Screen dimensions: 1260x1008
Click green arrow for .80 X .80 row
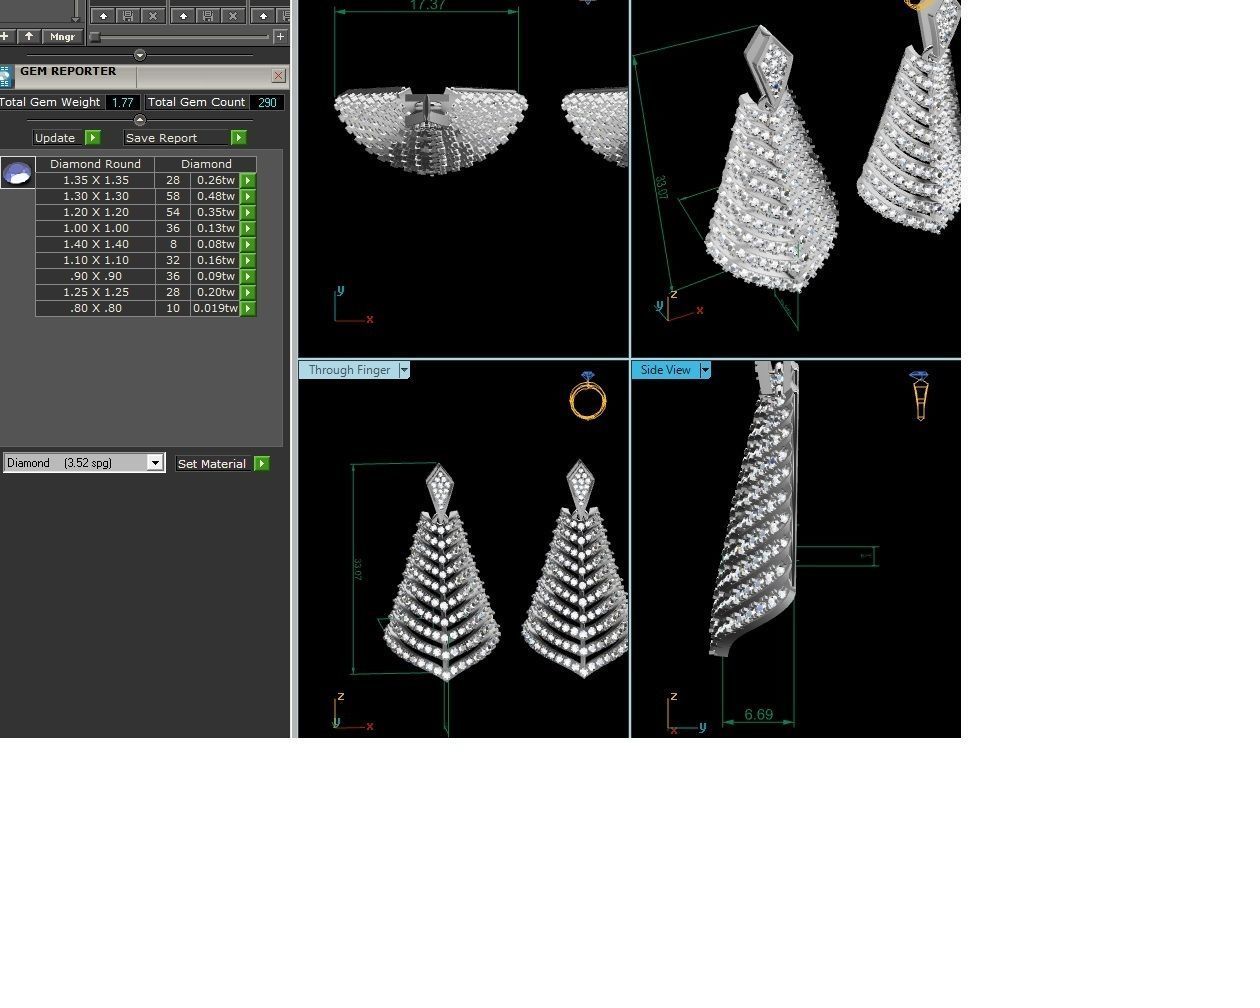click(x=248, y=308)
